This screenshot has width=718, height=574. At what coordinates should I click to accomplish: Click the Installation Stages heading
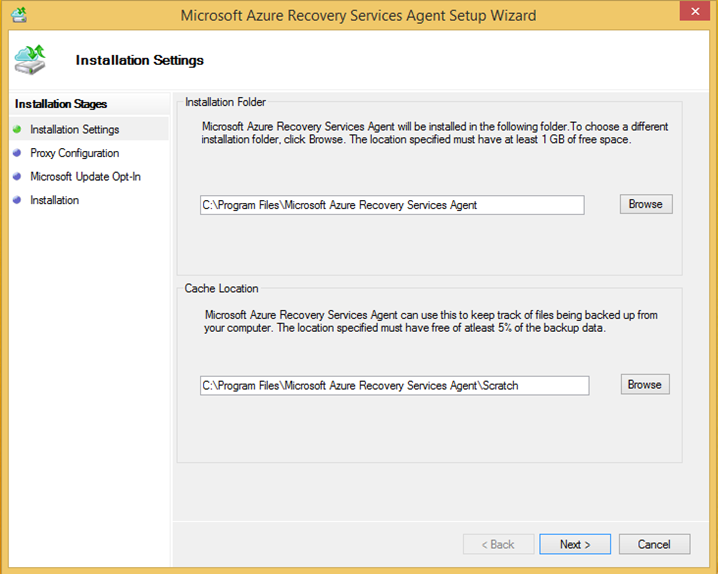[61, 104]
